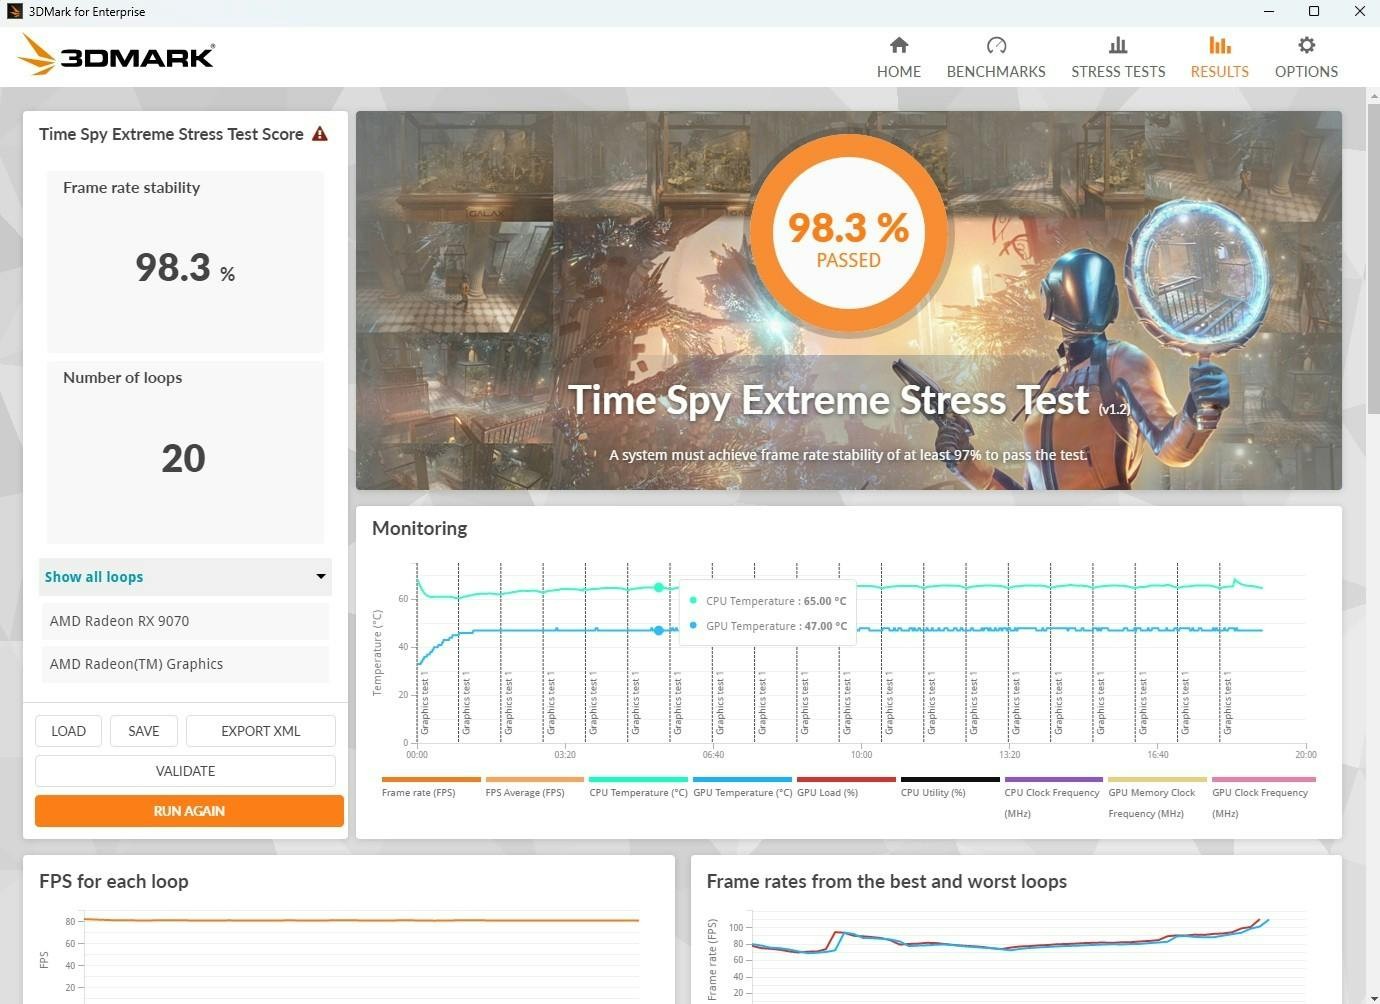Open the Benchmarks gauge icon
This screenshot has height=1004, width=1380.
pos(996,45)
